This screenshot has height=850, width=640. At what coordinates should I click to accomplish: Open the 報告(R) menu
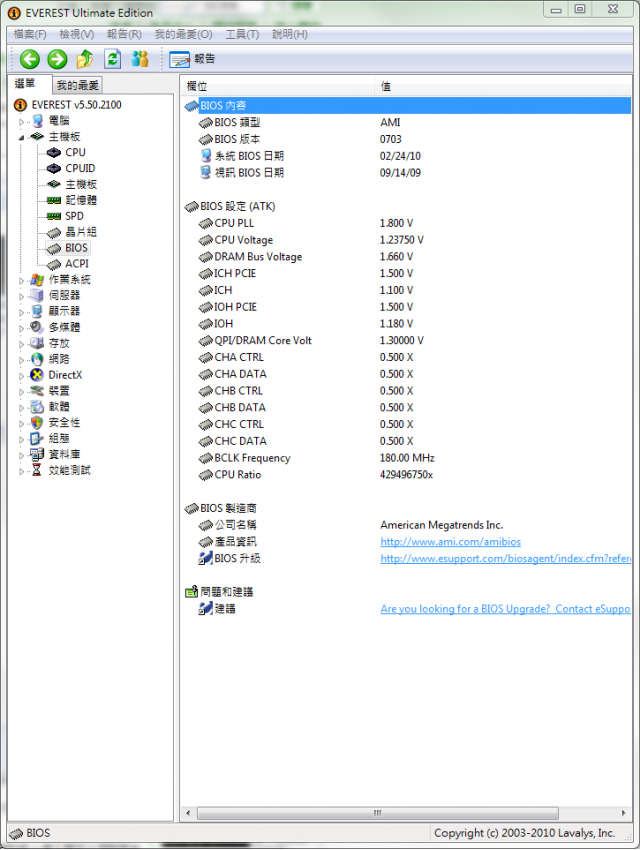(x=124, y=34)
